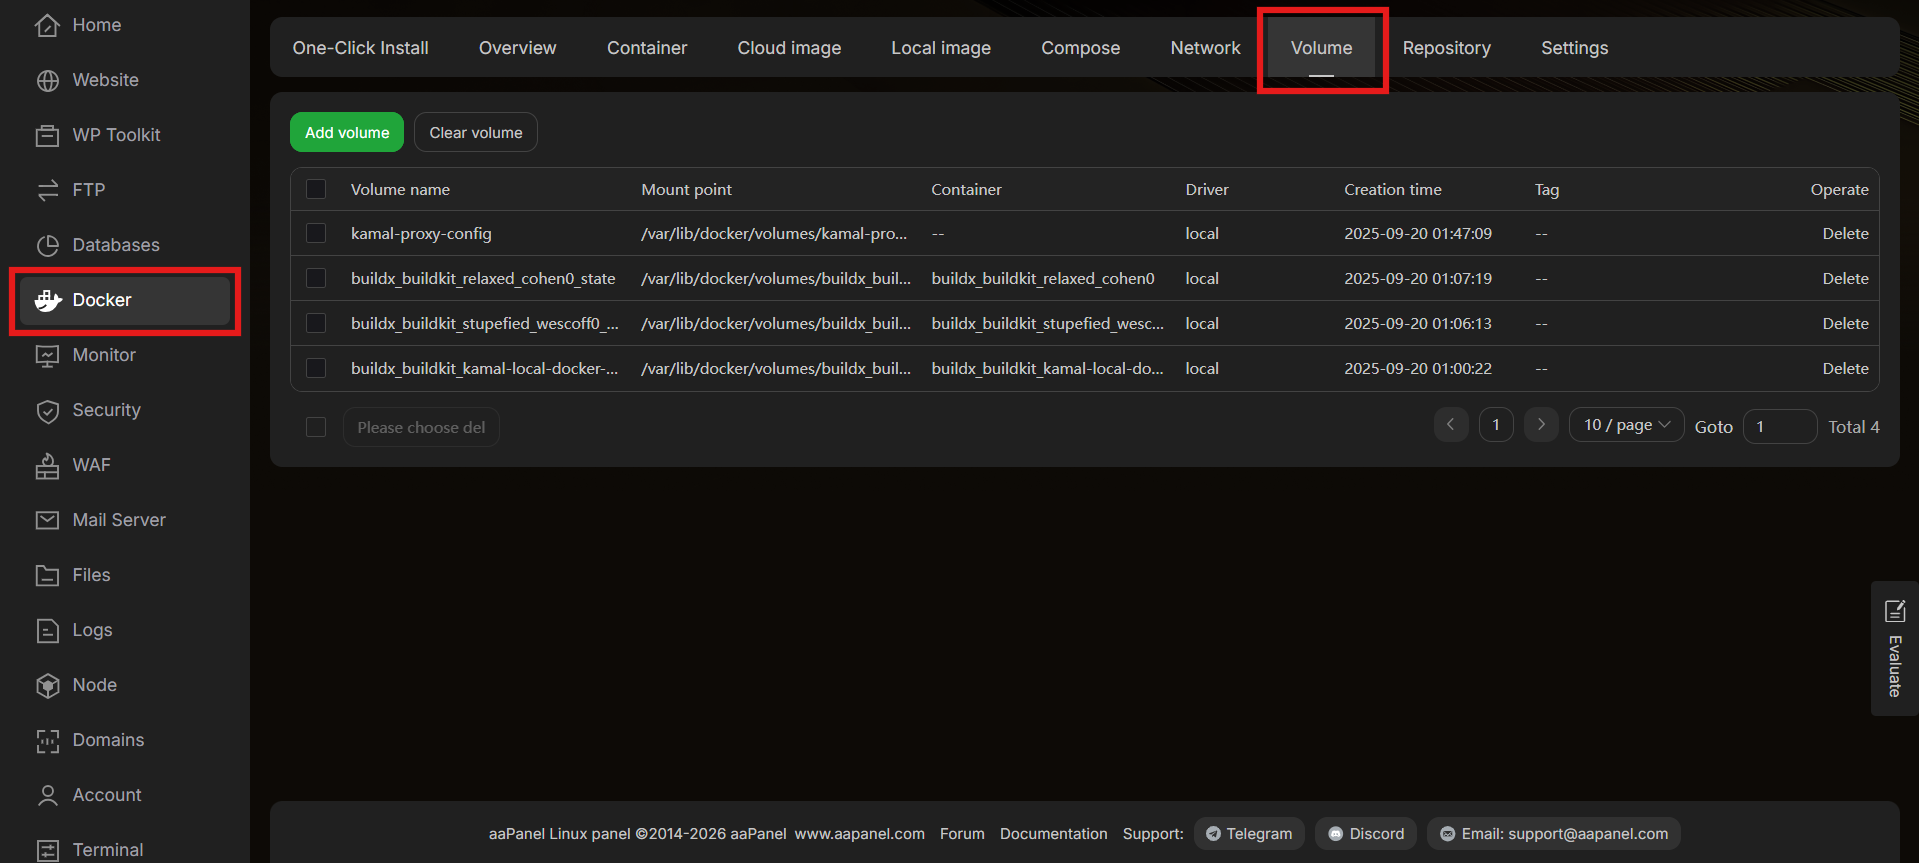This screenshot has height=863, width=1919.
Task: Click the FTP transfer arrows icon
Action: point(47,190)
